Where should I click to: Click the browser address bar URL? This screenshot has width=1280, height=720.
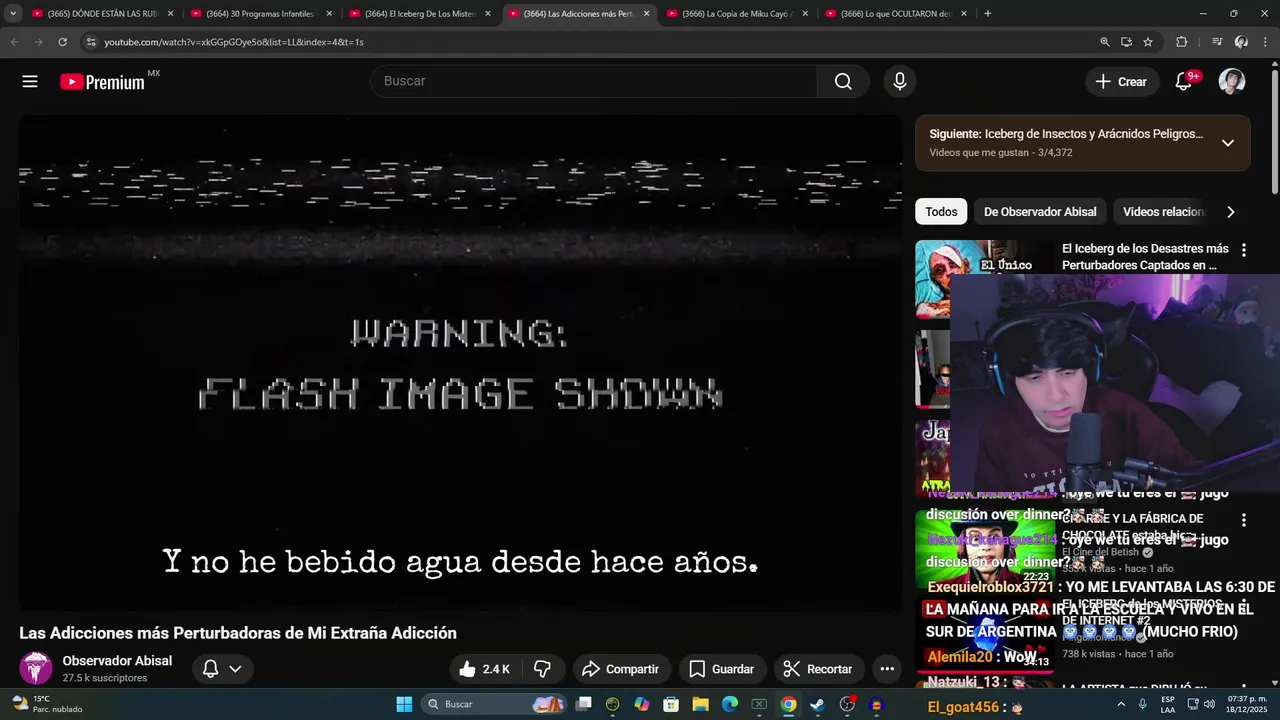coord(234,42)
